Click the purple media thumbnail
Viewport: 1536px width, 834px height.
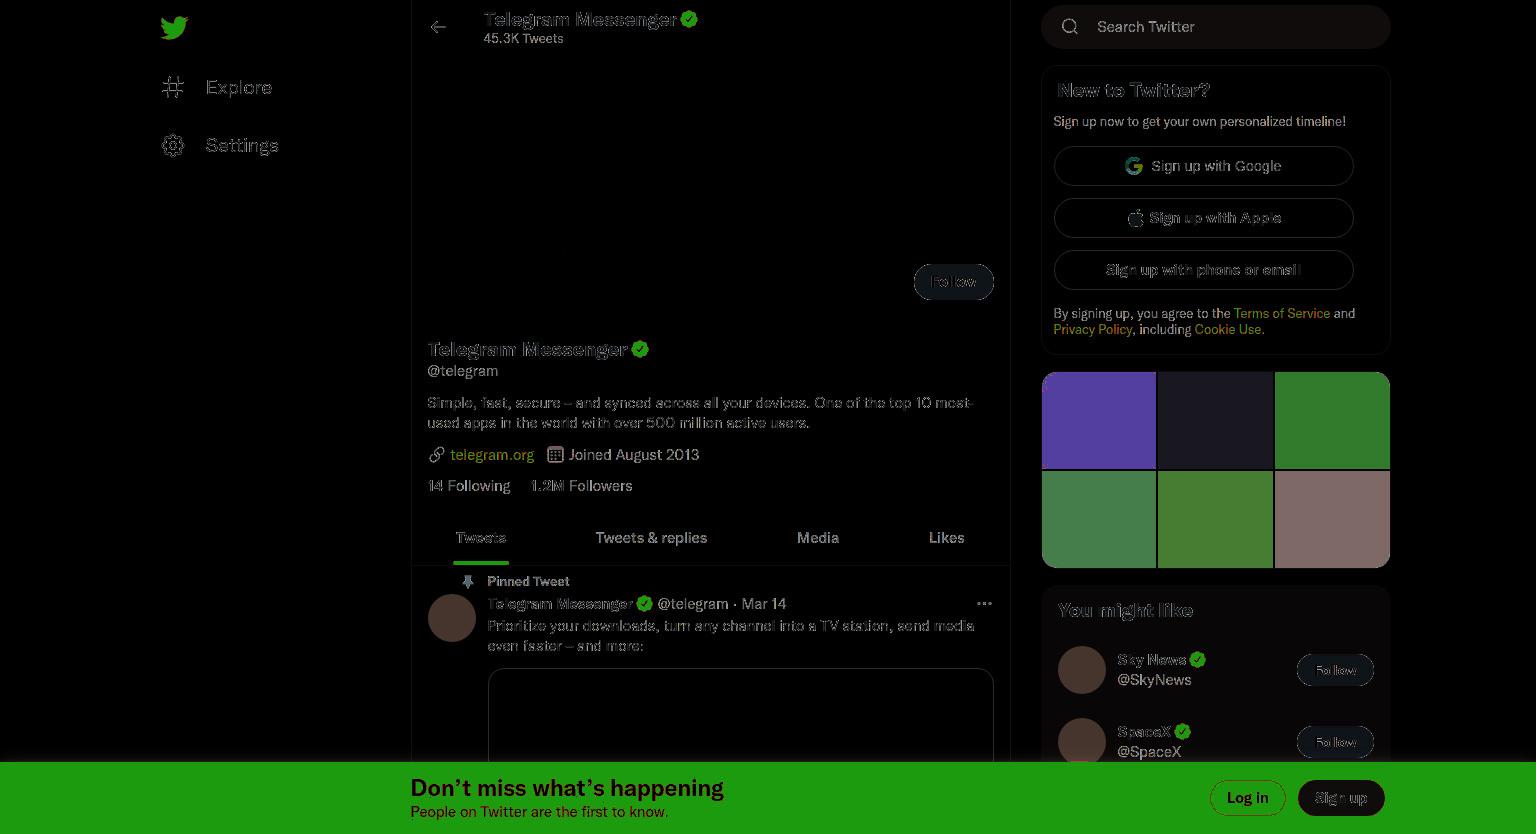coord(1099,420)
